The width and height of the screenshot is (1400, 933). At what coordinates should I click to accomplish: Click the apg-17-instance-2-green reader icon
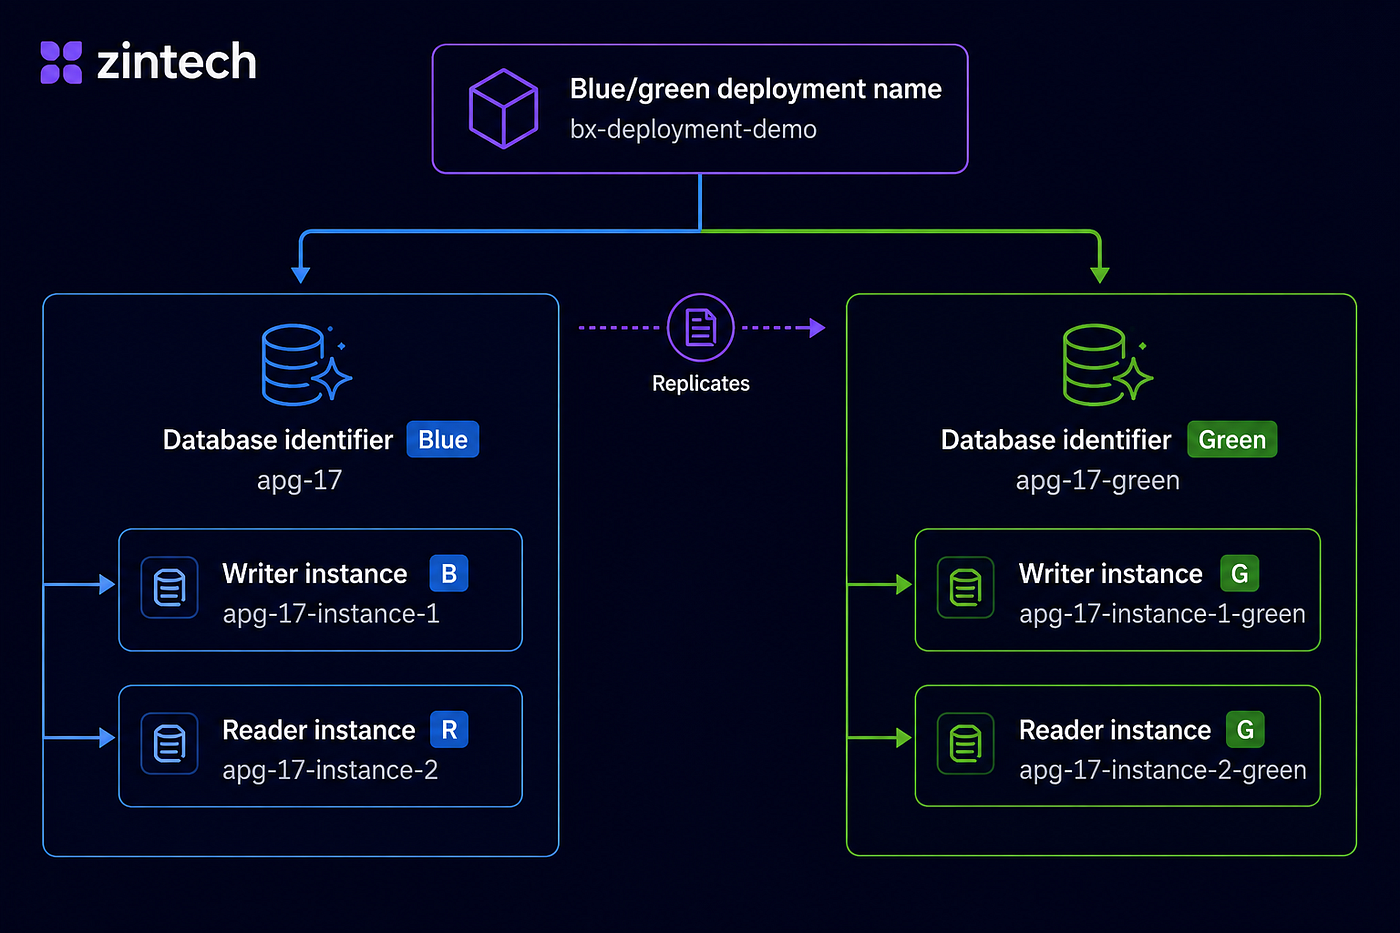tap(965, 744)
